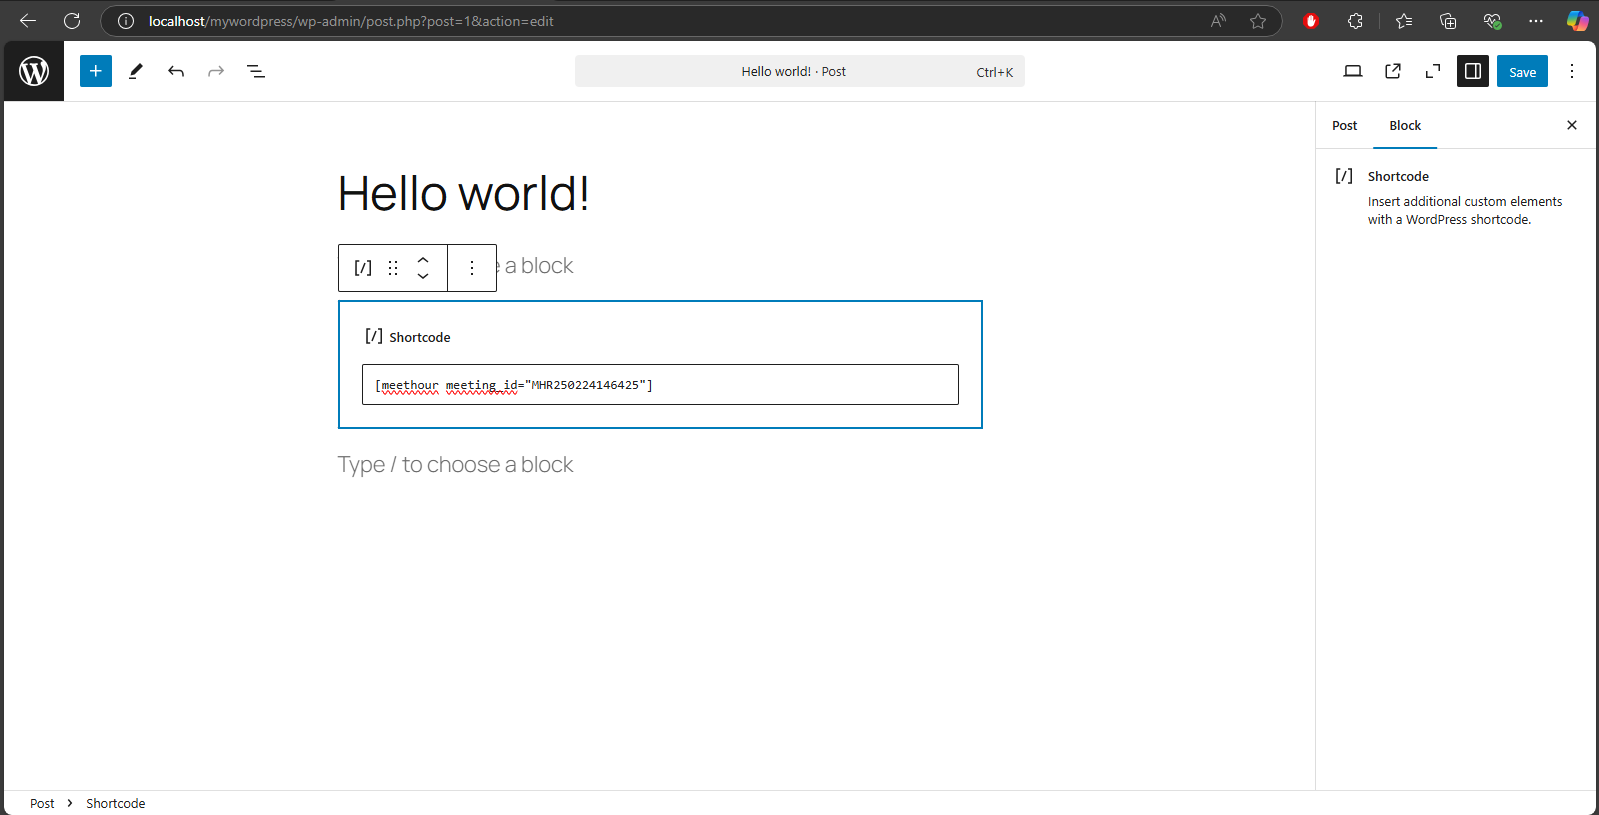Viewport: 1599px width, 815px height.
Task: Click into the shortcode text field
Action: click(660, 384)
